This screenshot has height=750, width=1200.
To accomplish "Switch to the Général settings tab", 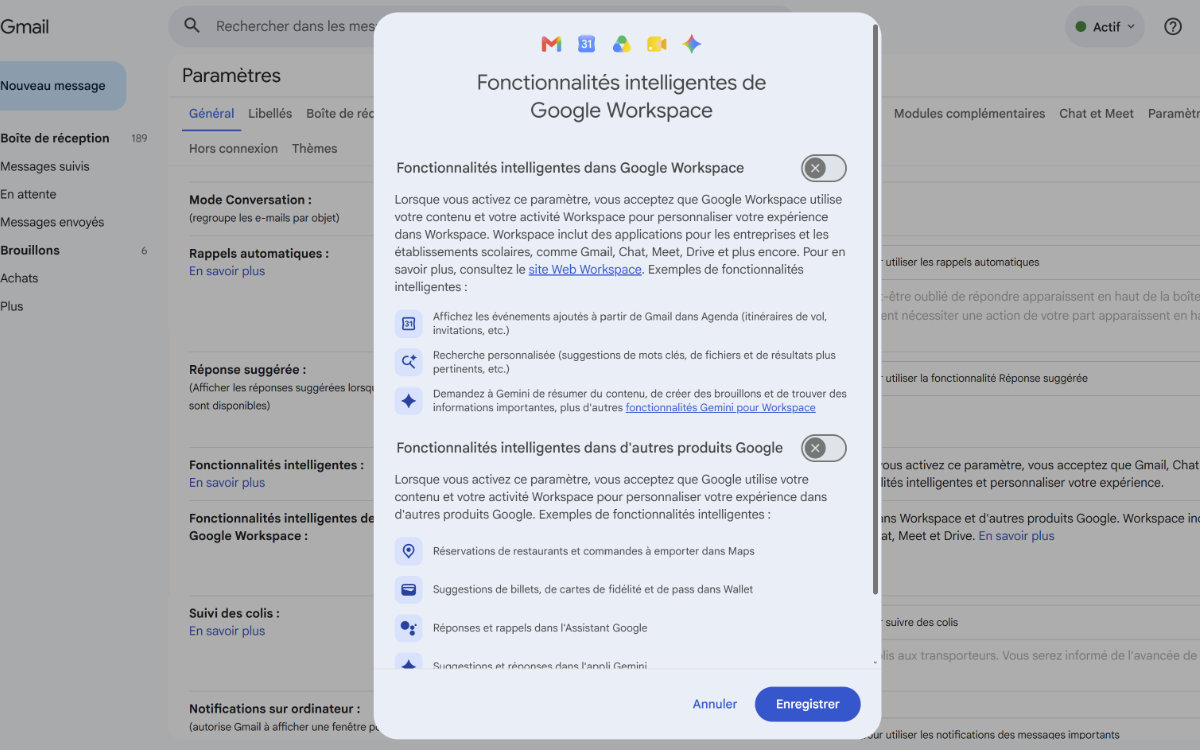I will (211, 114).
